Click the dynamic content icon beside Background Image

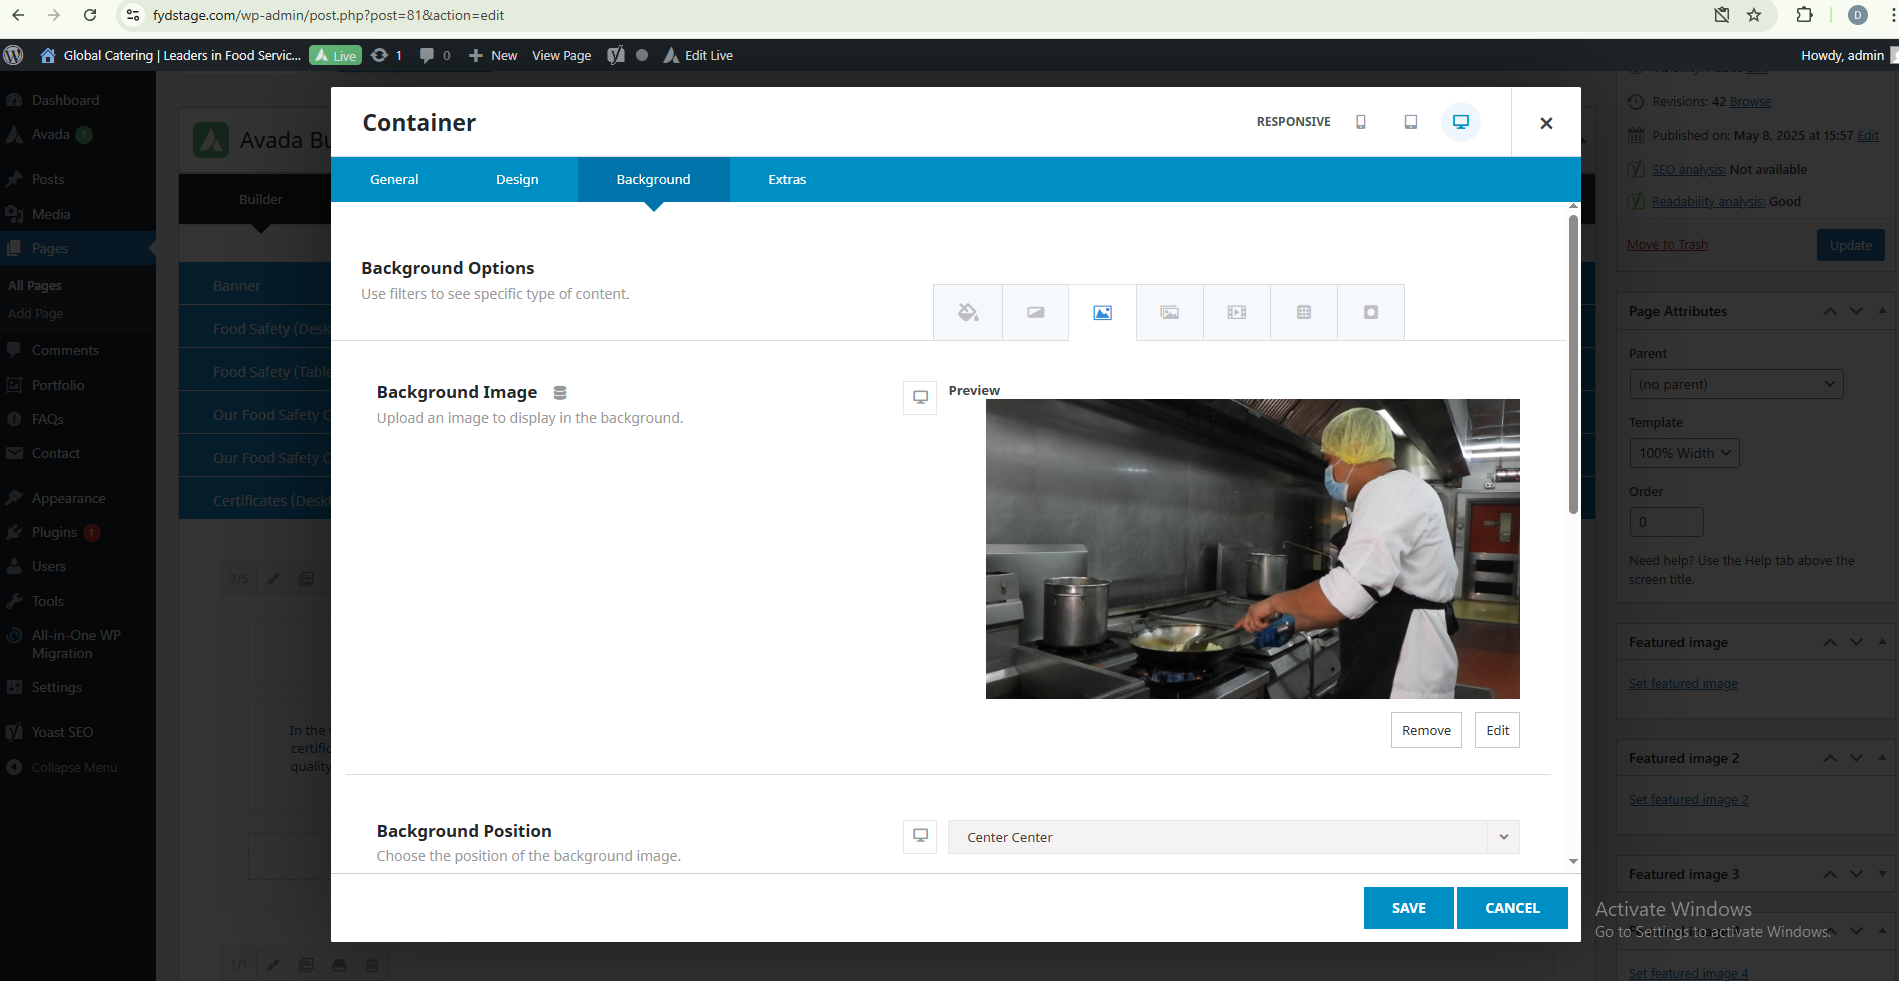point(560,393)
